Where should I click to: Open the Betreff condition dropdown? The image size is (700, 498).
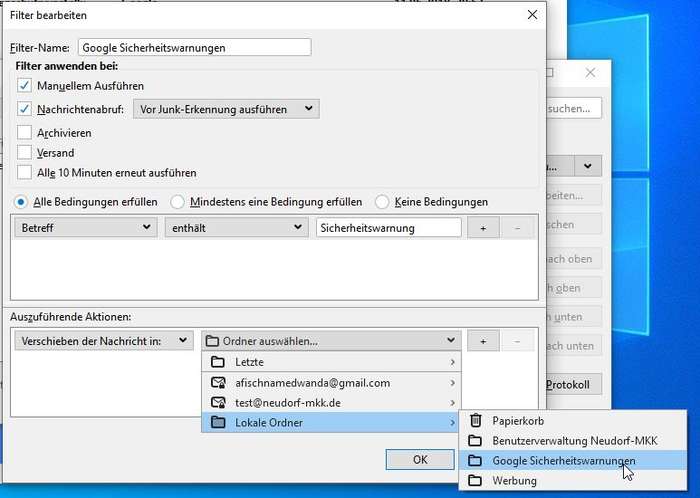point(84,228)
